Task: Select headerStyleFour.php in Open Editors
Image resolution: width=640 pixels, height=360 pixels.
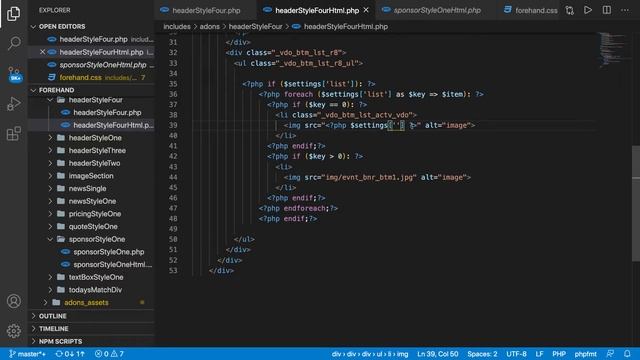Action: tap(92, 39)
